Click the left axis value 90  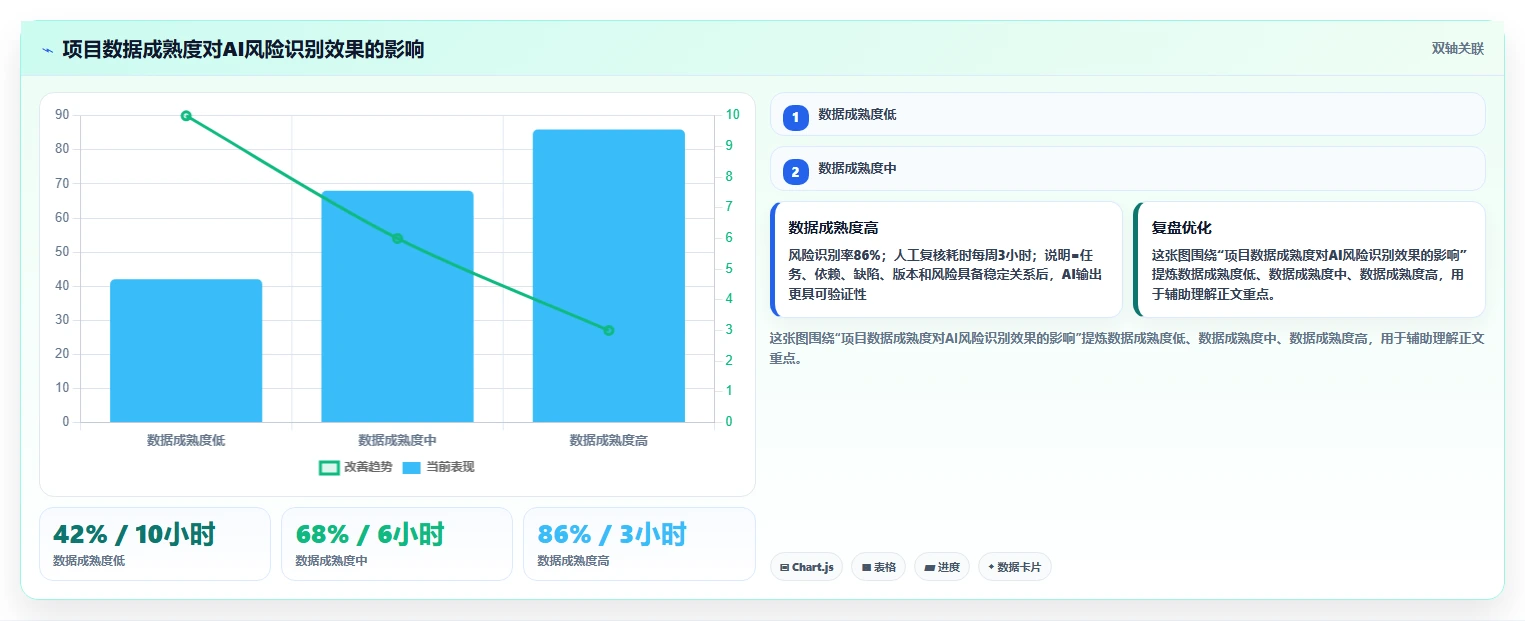(x=62, y=115)
